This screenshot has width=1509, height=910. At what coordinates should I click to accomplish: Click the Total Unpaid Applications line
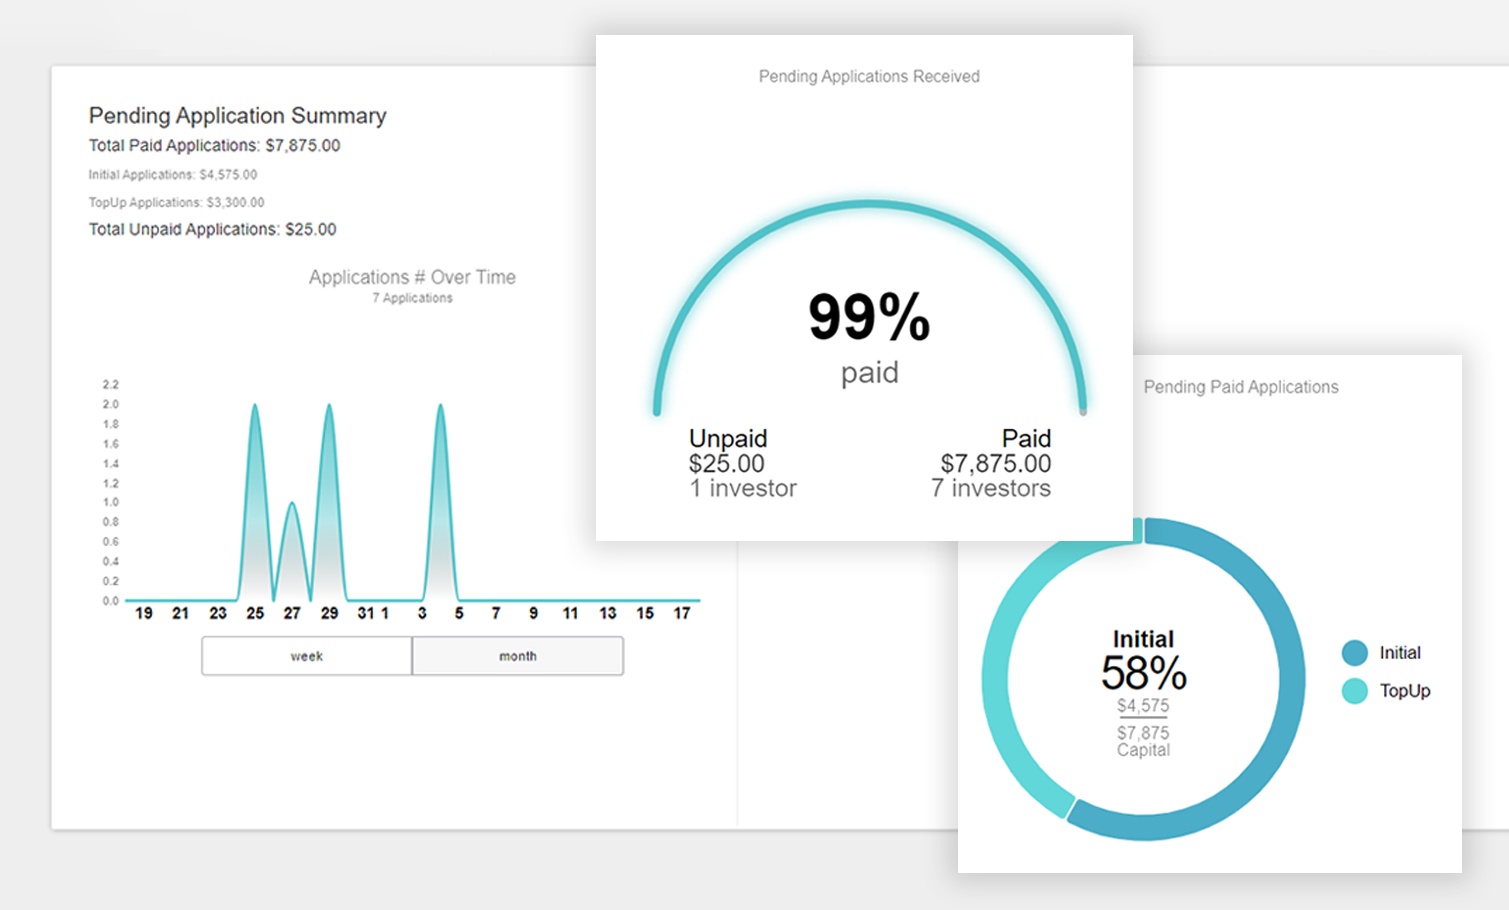click(212, 230)
